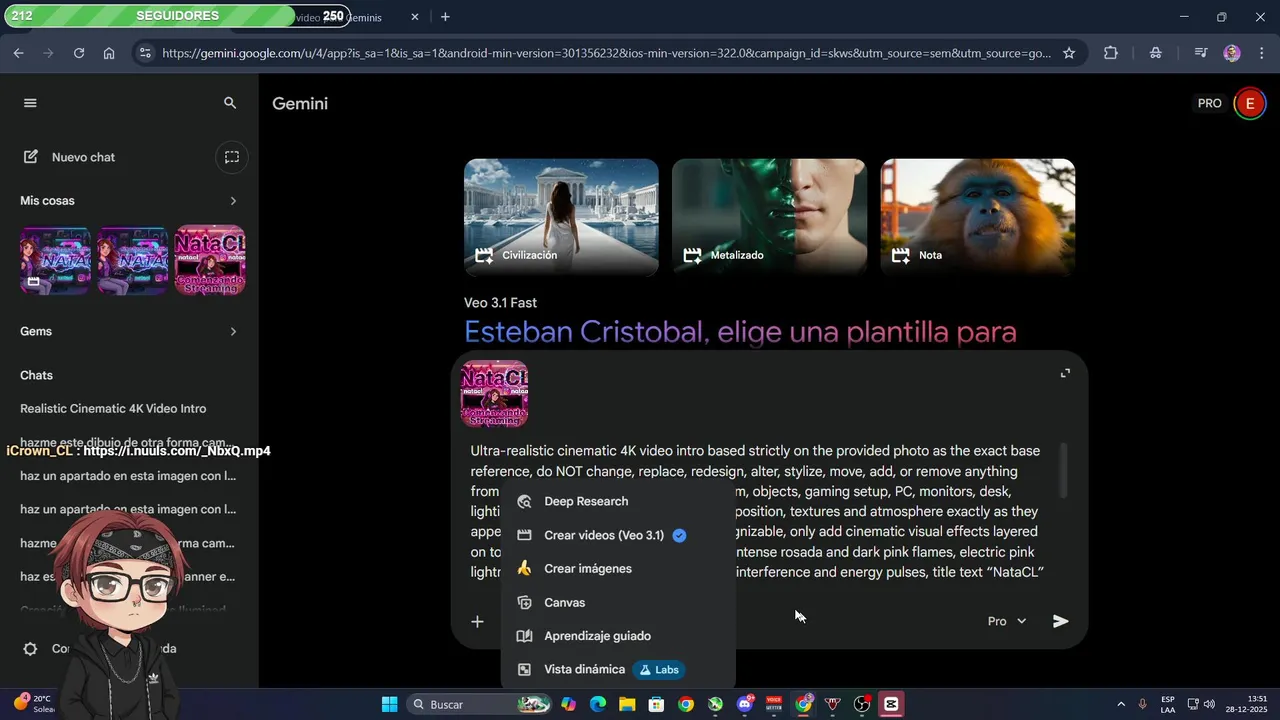
Task: Select the Civilización video template card
Action: click(x=561, y=216)
